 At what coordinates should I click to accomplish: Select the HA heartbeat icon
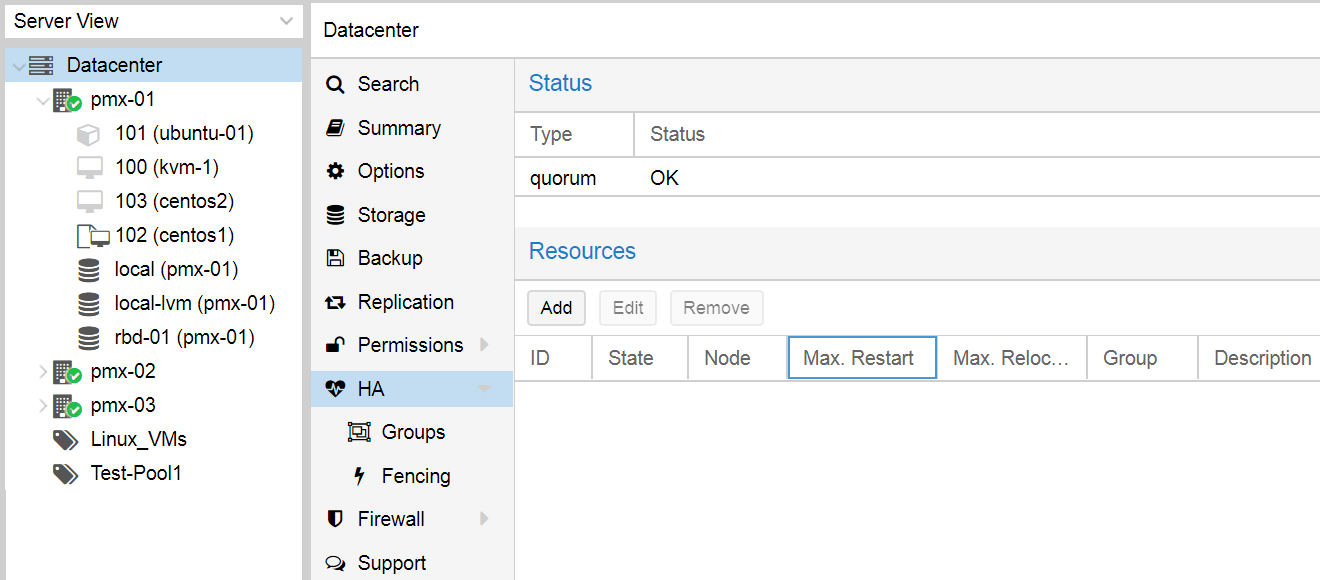tap(336, 389)
